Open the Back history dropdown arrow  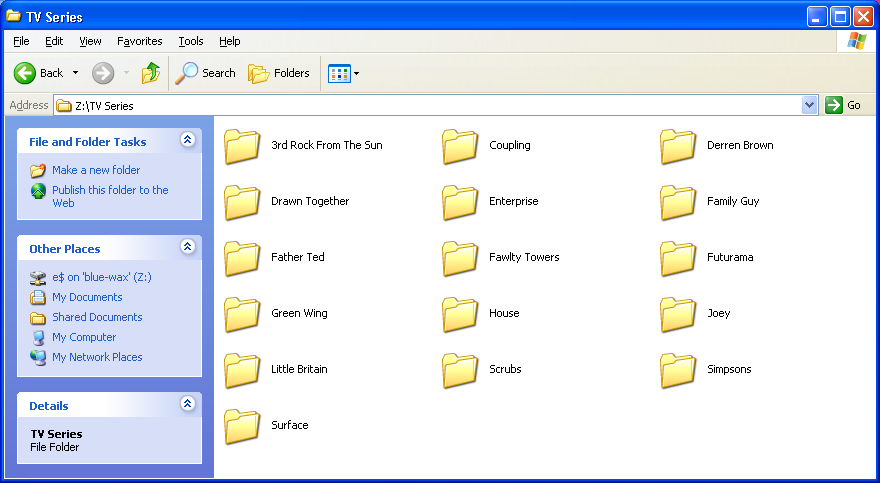76,73
